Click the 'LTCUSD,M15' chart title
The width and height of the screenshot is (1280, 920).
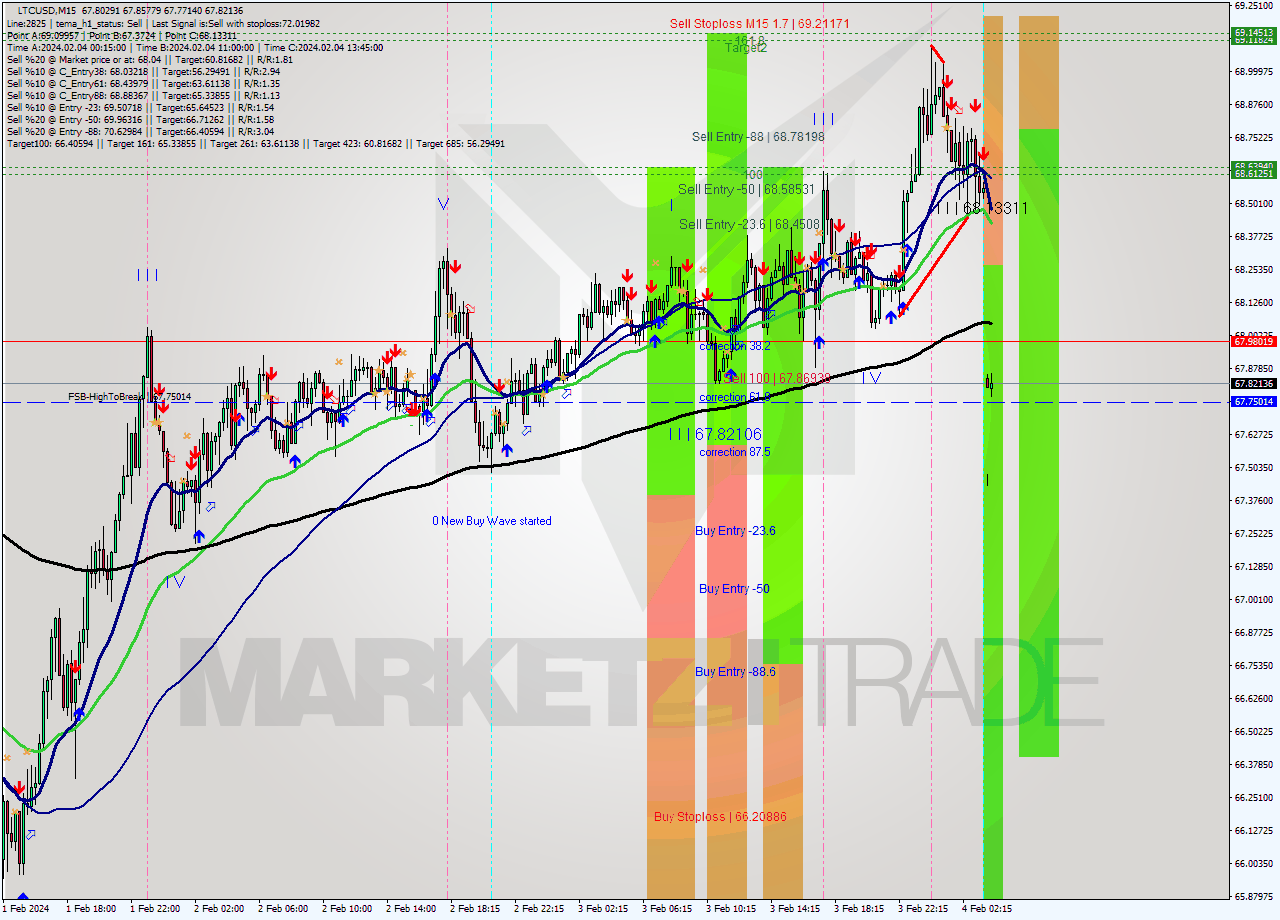click(x=48, y=9)
